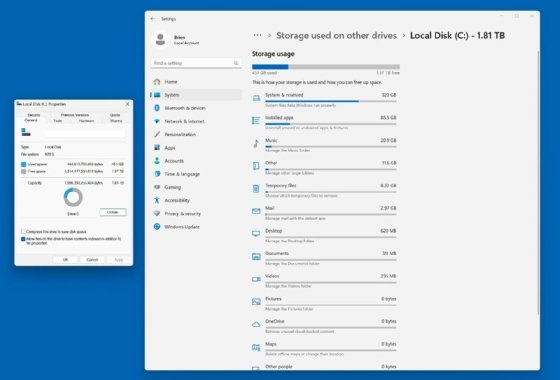Image resolution: width=560 pixels, height=380 pixels.
Task: Open Privacy & security shield icon
Action: (x=157, y=214)
